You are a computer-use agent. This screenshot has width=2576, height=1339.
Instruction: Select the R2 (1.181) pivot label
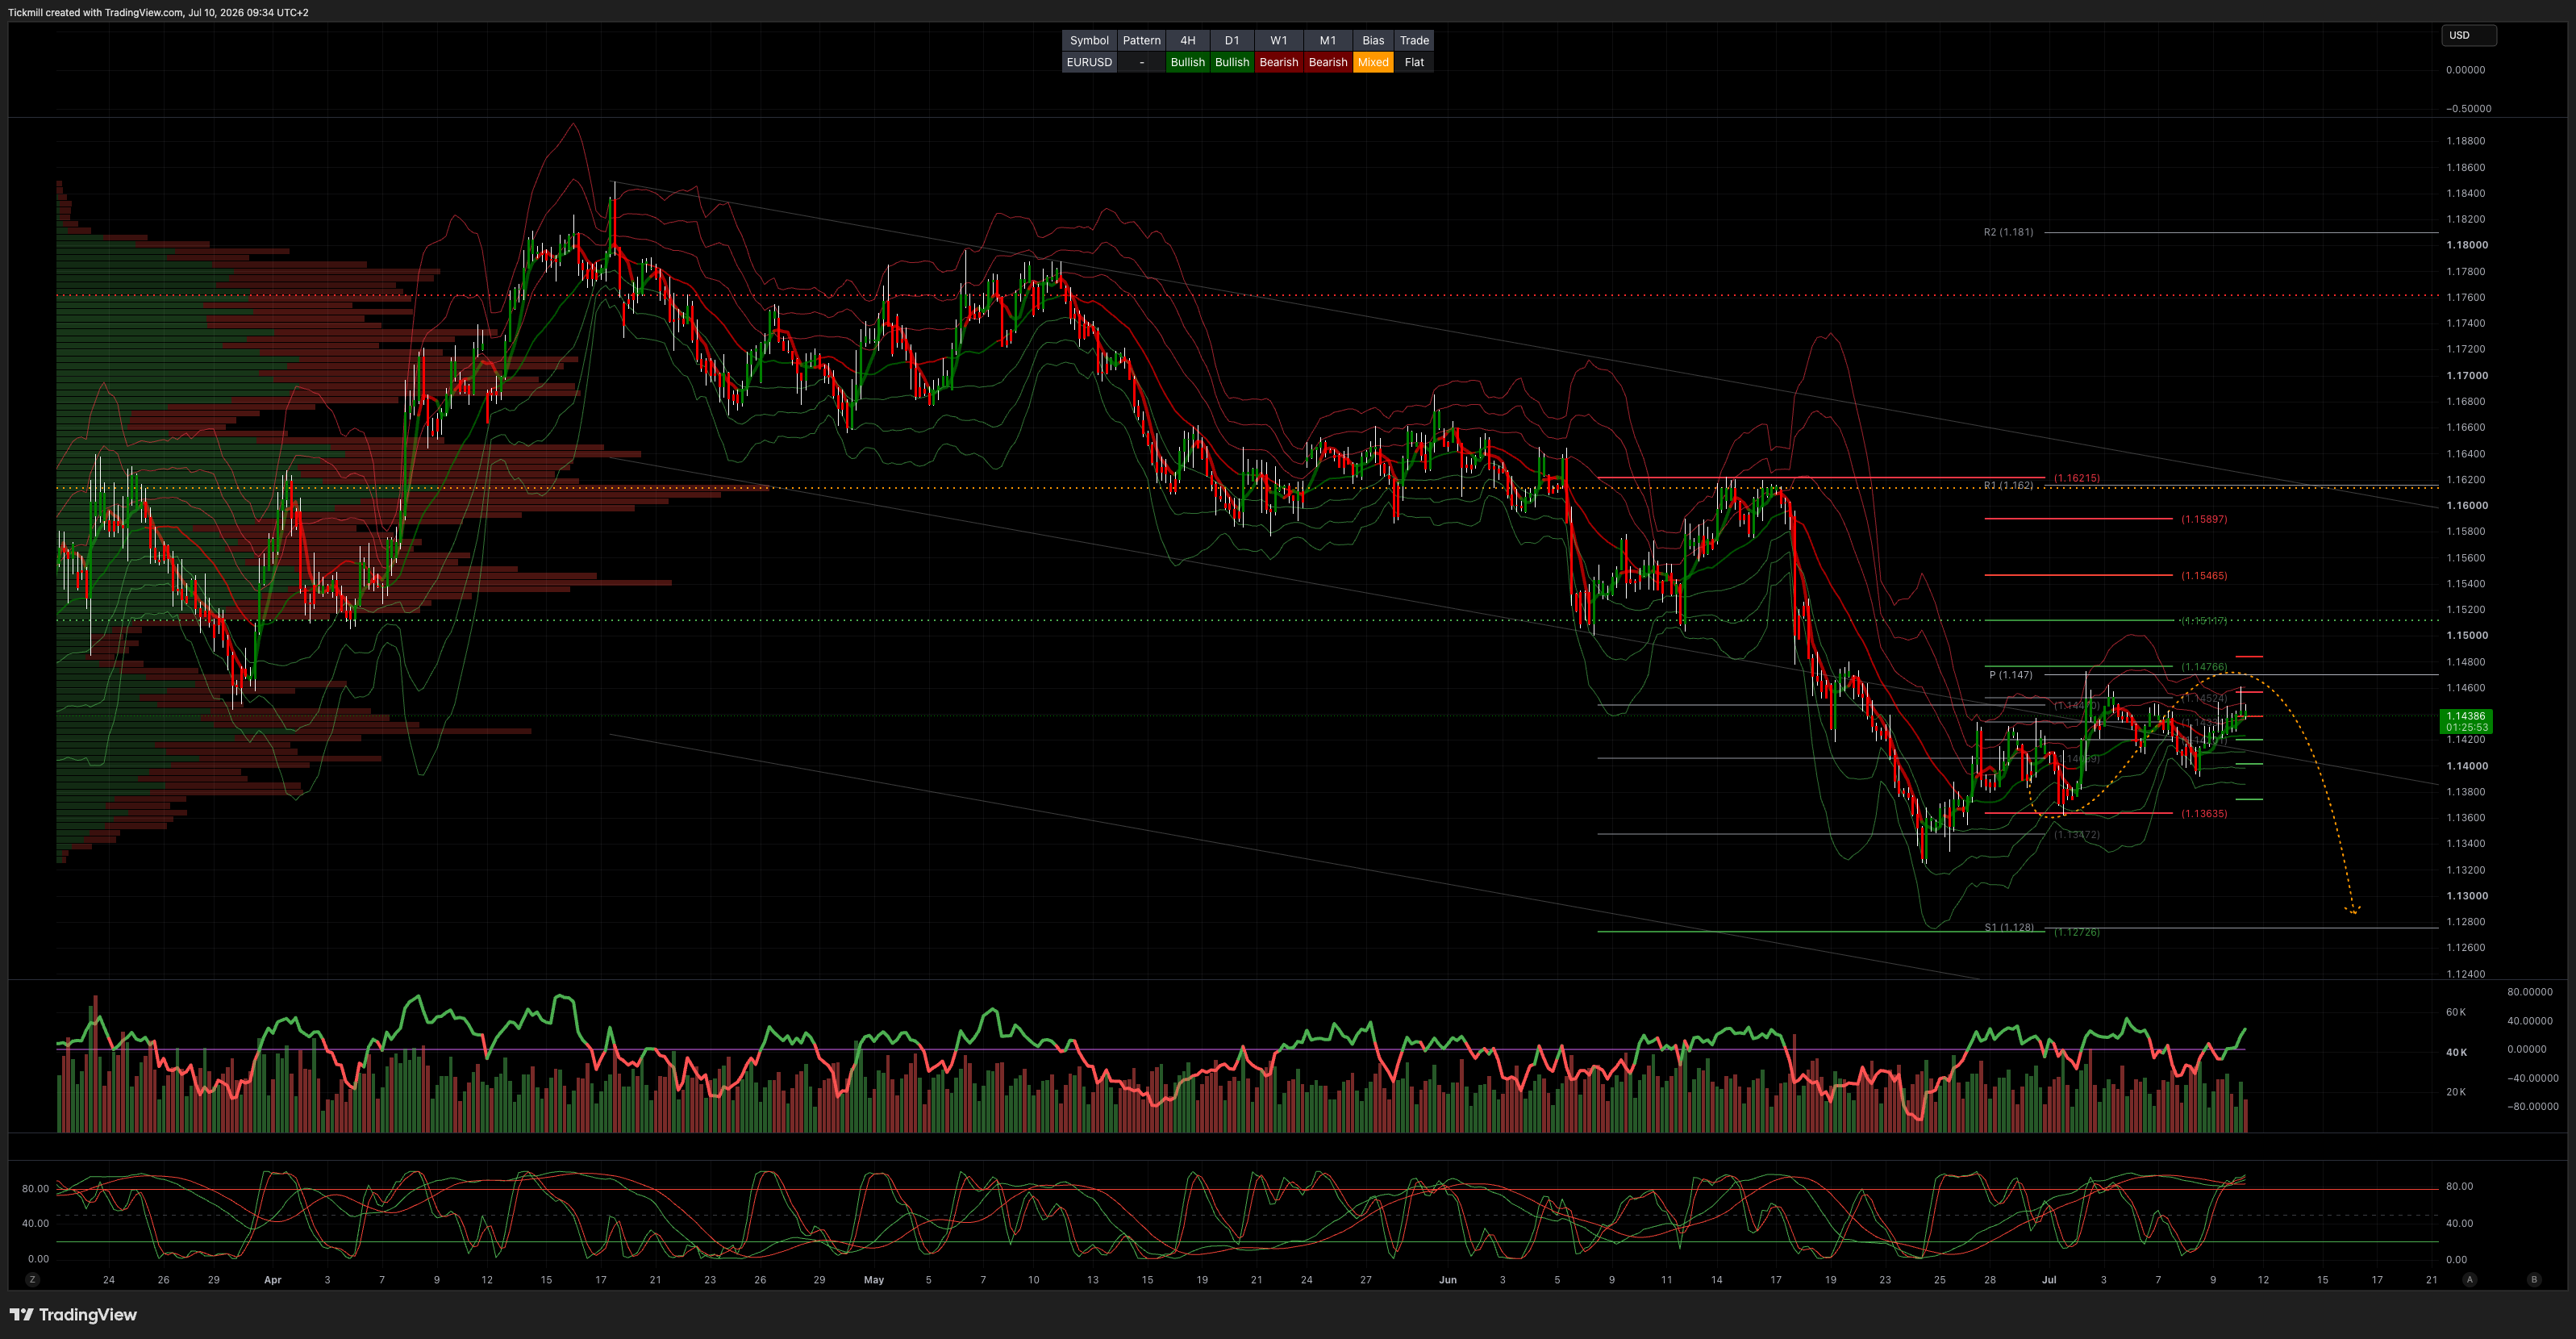click(2008, 232)
